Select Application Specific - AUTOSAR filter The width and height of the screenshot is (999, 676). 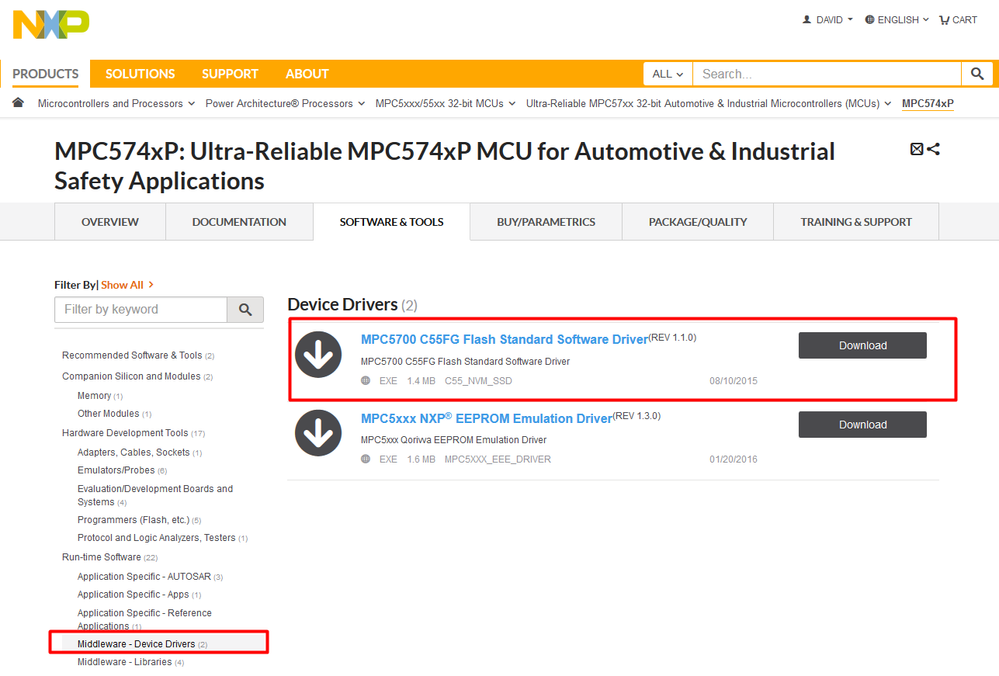coord(150,577)
